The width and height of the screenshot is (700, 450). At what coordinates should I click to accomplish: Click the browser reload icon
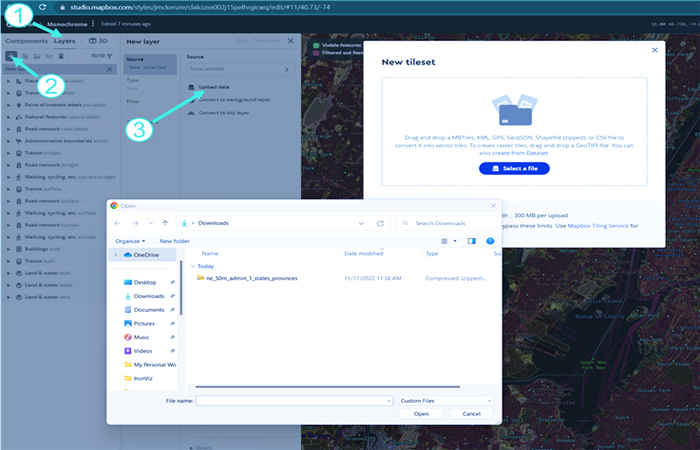(x=42, y=7)
